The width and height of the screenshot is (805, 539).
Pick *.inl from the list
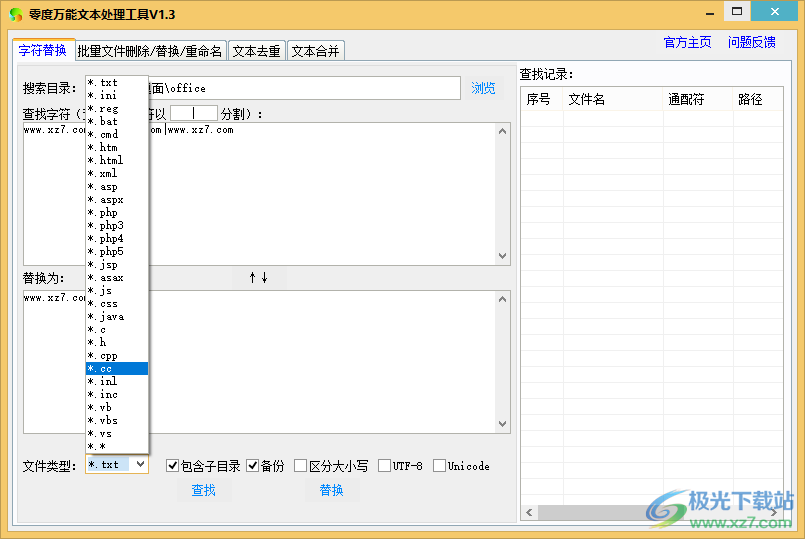(x=117, y=381)
